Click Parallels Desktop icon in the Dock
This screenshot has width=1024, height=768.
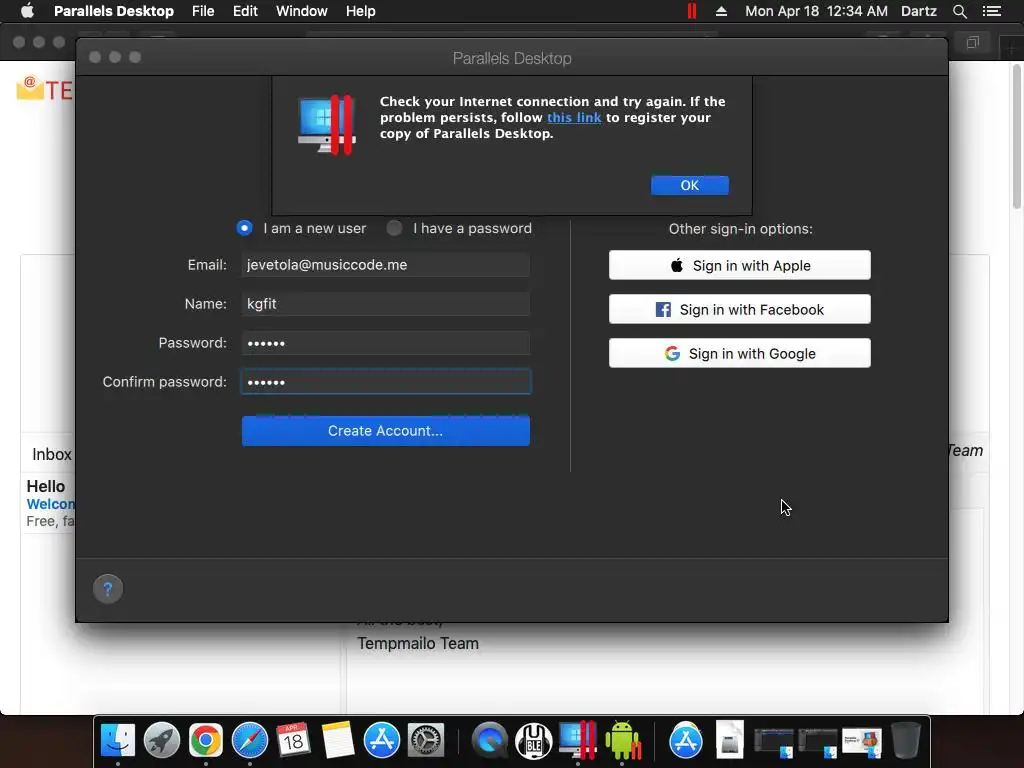(578, 741)
